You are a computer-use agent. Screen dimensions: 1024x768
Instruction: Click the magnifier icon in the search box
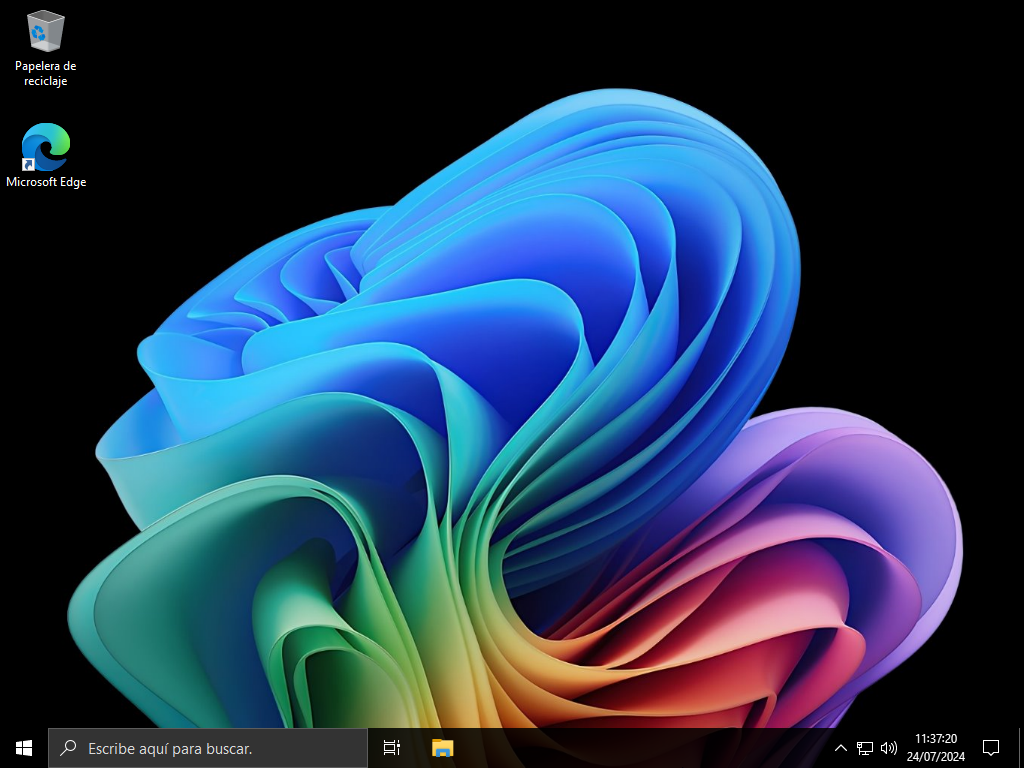(x=68, y=748)
